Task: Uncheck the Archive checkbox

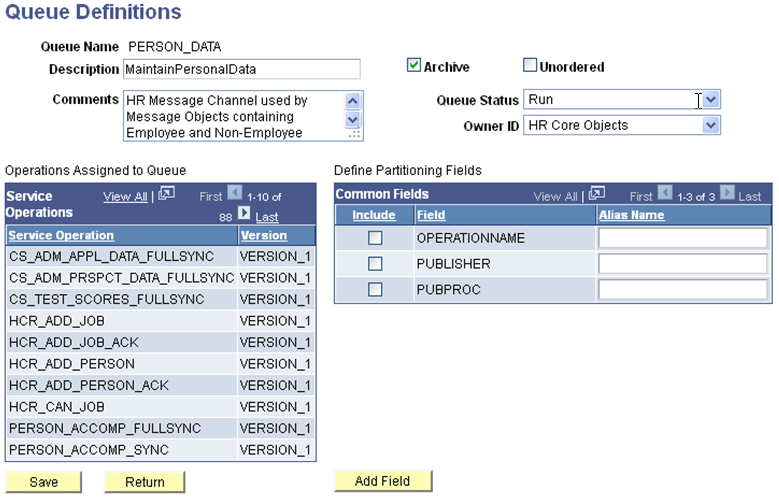Action: click(x=413, y=65)
